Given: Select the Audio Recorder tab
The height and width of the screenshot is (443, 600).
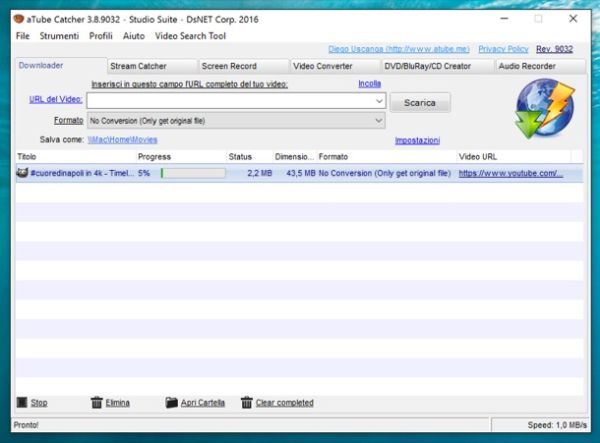Looking at the screenshot, I should point(527,66).
